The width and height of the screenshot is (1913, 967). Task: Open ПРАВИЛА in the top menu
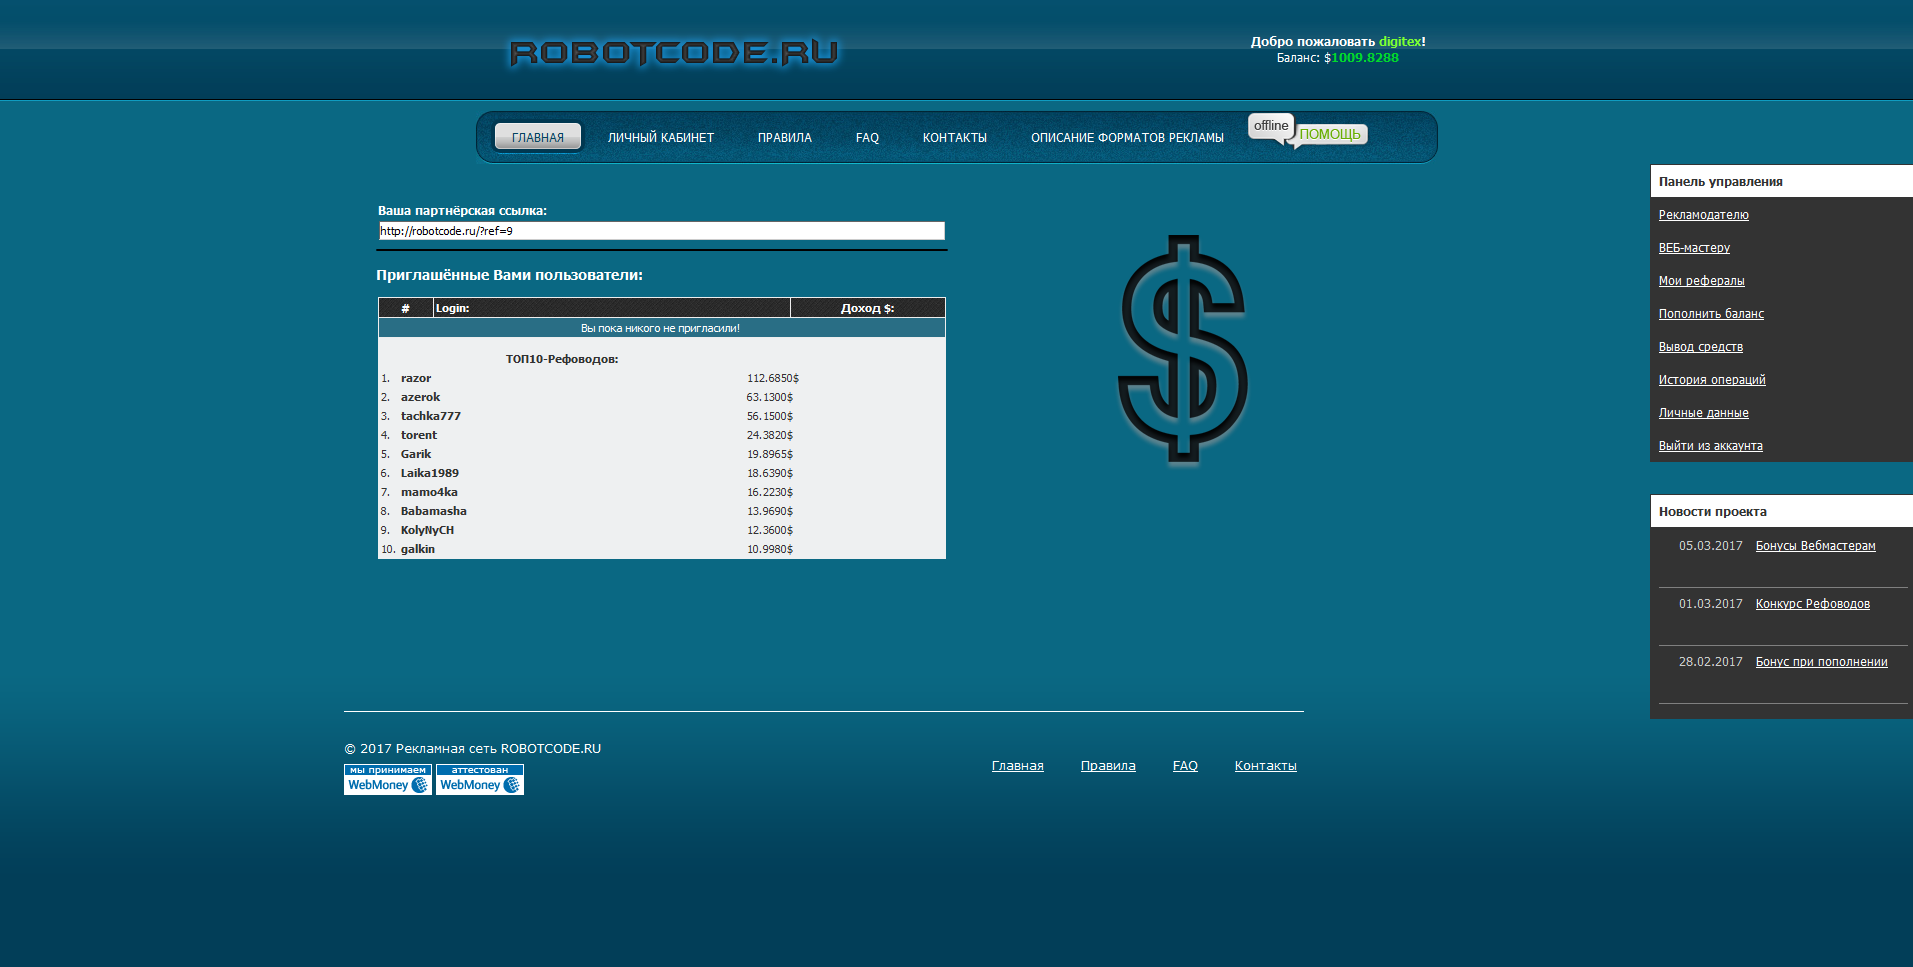tap(784, 138)
